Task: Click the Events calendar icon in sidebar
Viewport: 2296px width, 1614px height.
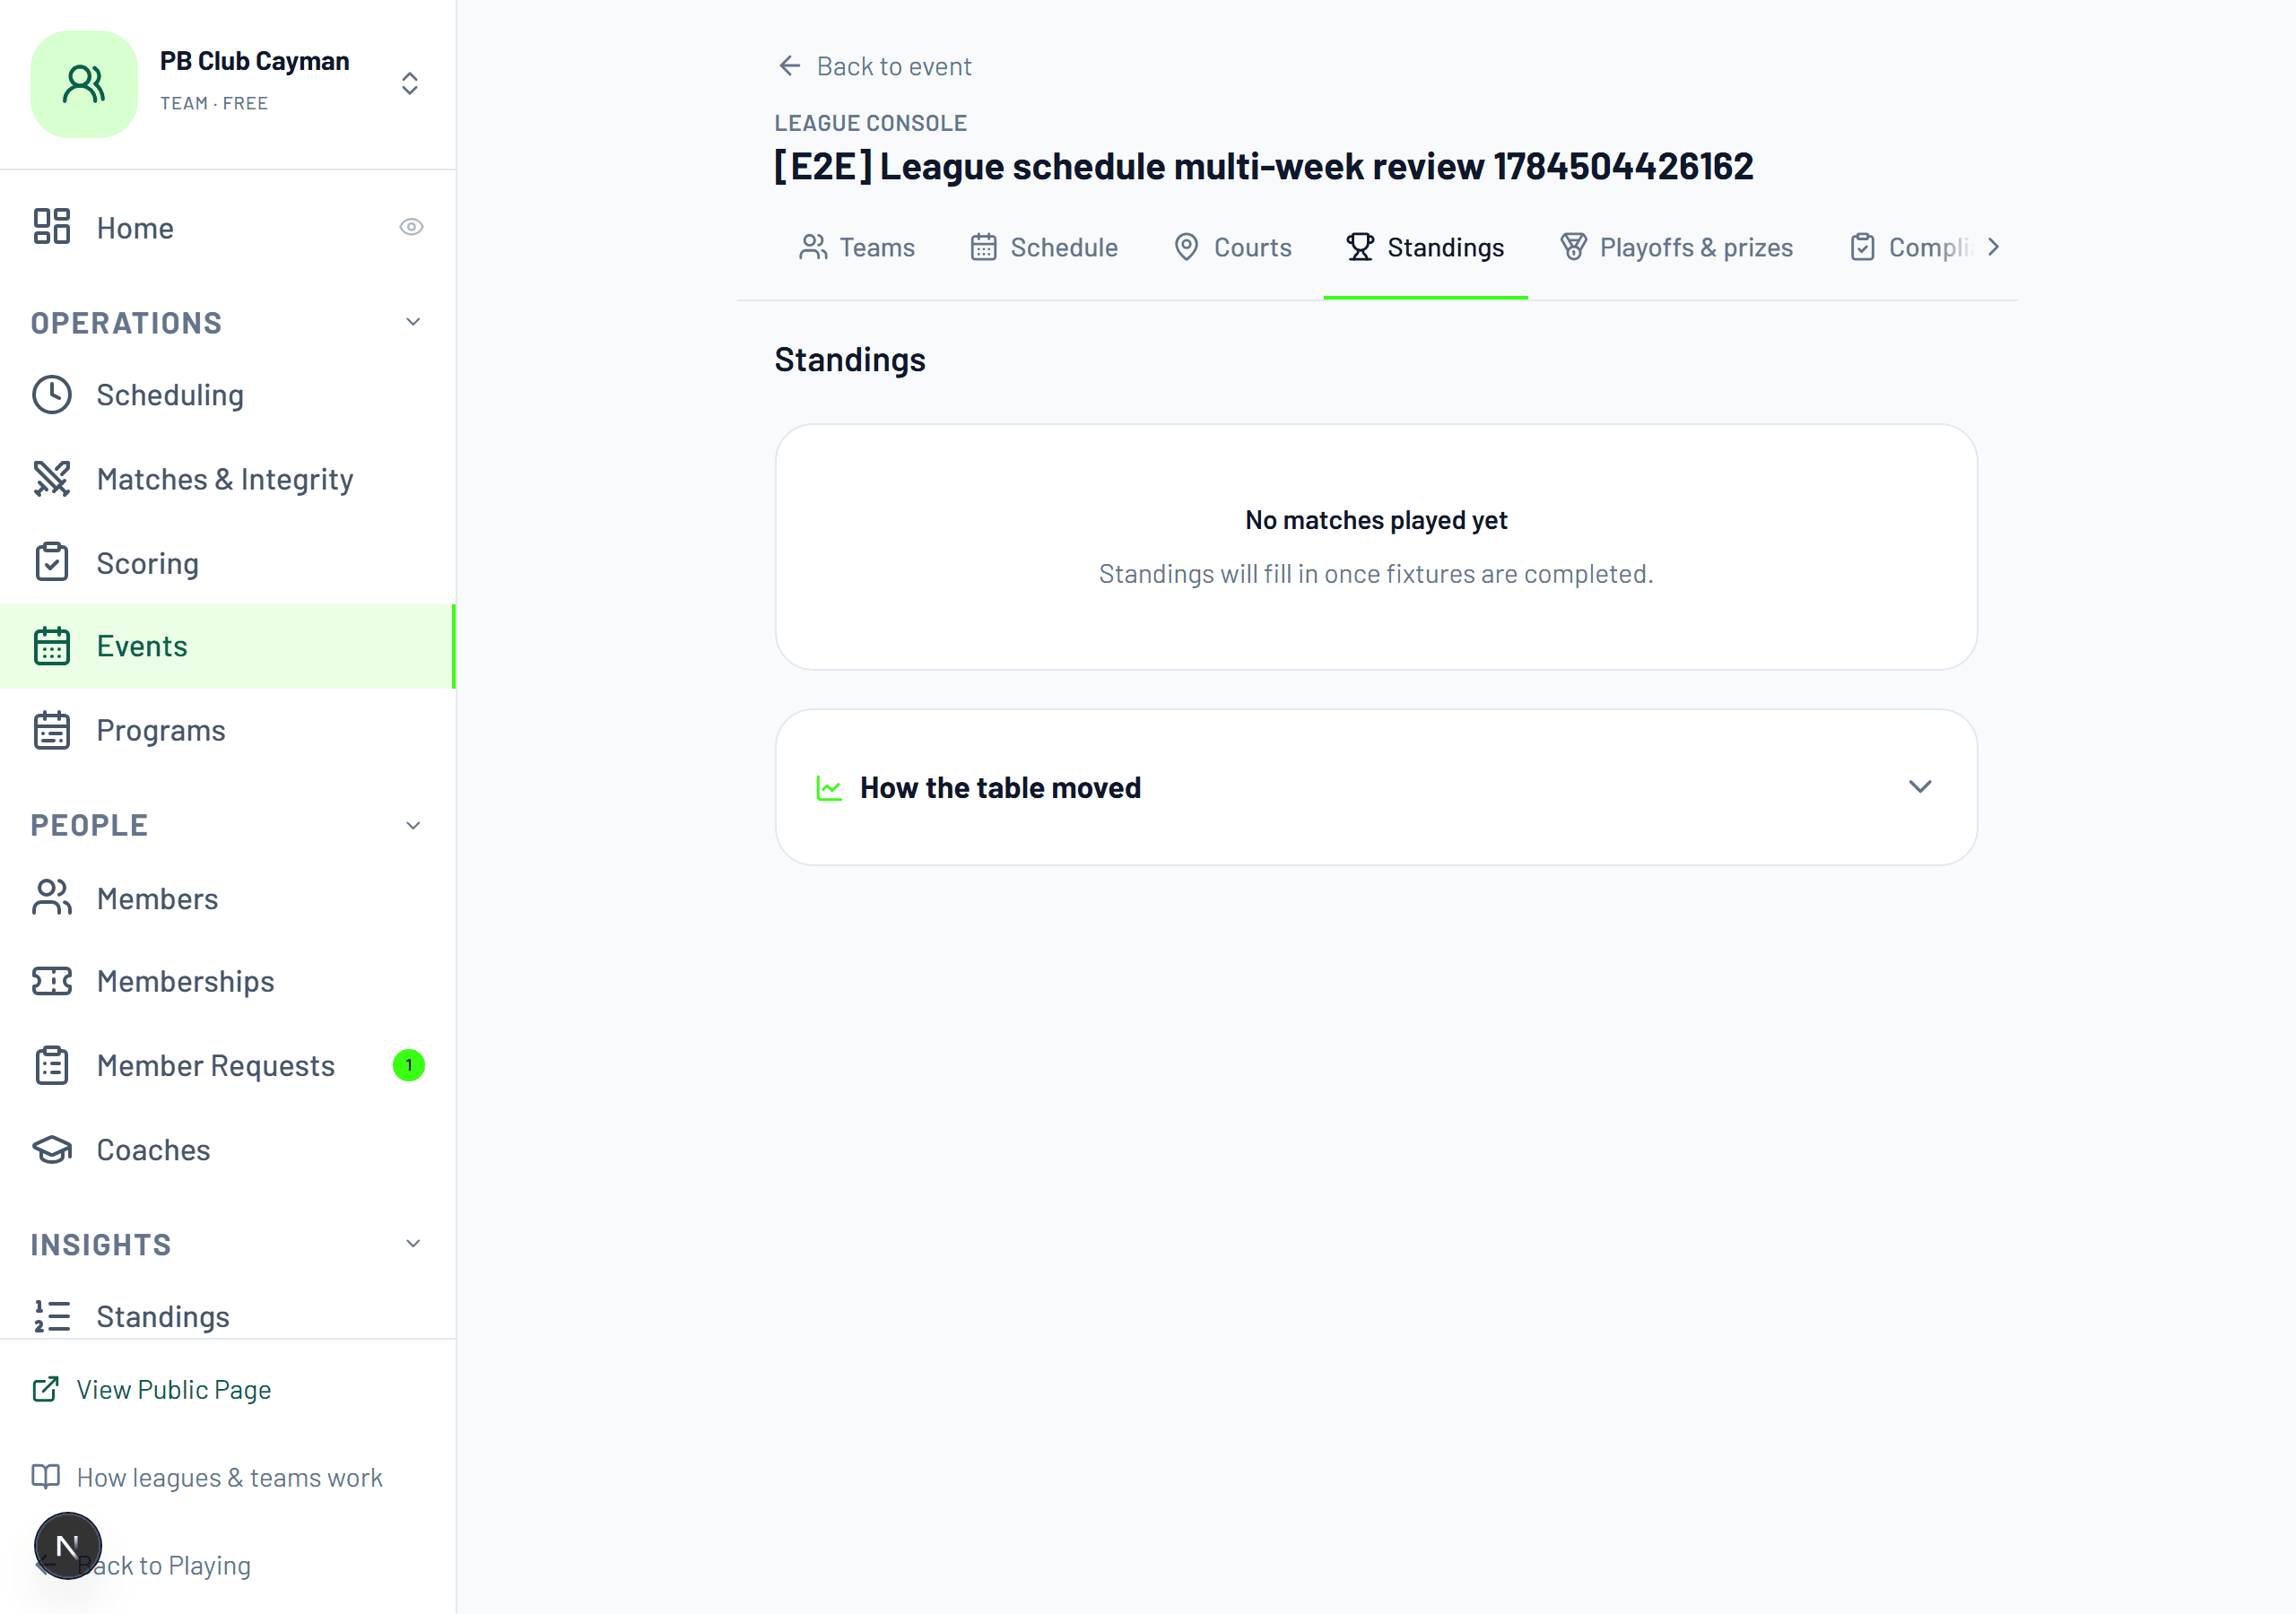Action: [52, 647]
